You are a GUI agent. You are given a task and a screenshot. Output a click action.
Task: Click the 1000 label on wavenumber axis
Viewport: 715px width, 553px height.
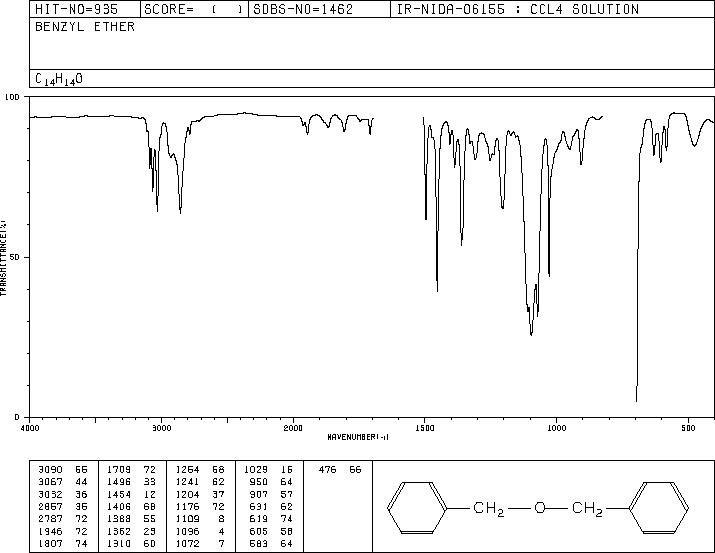pyautogui.click(x=556, y=428)
